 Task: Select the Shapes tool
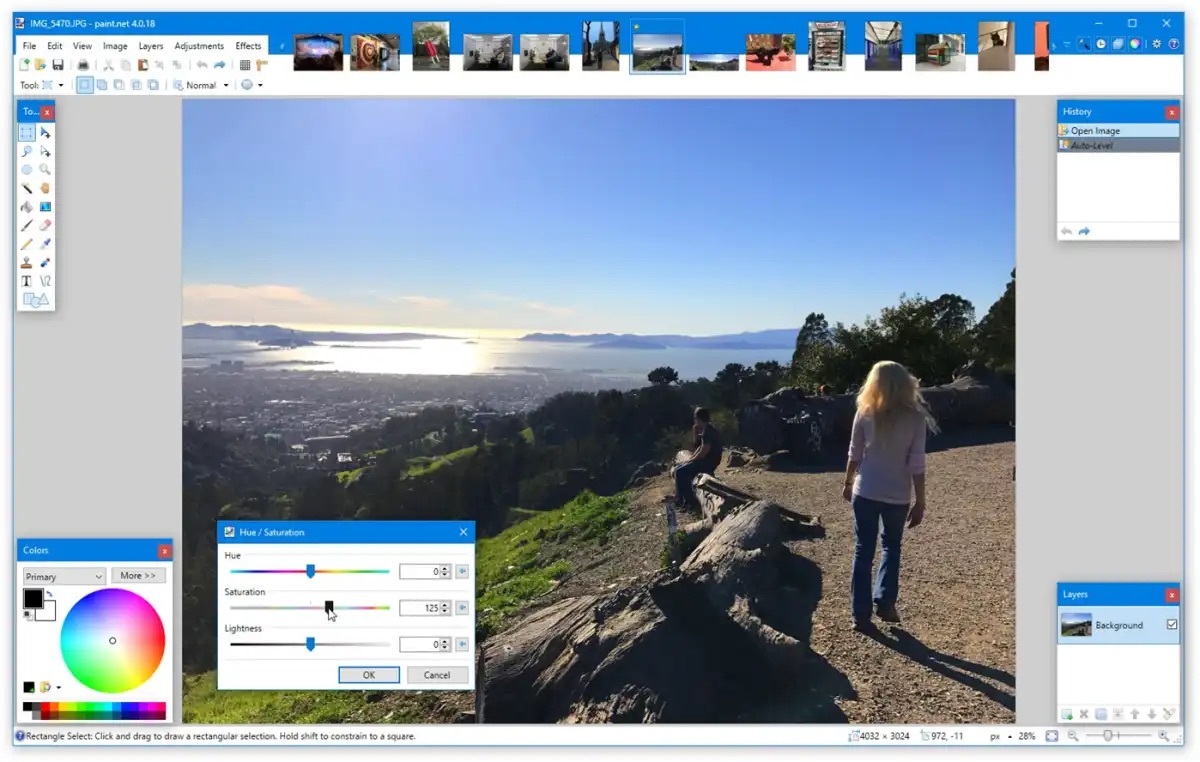35,299
